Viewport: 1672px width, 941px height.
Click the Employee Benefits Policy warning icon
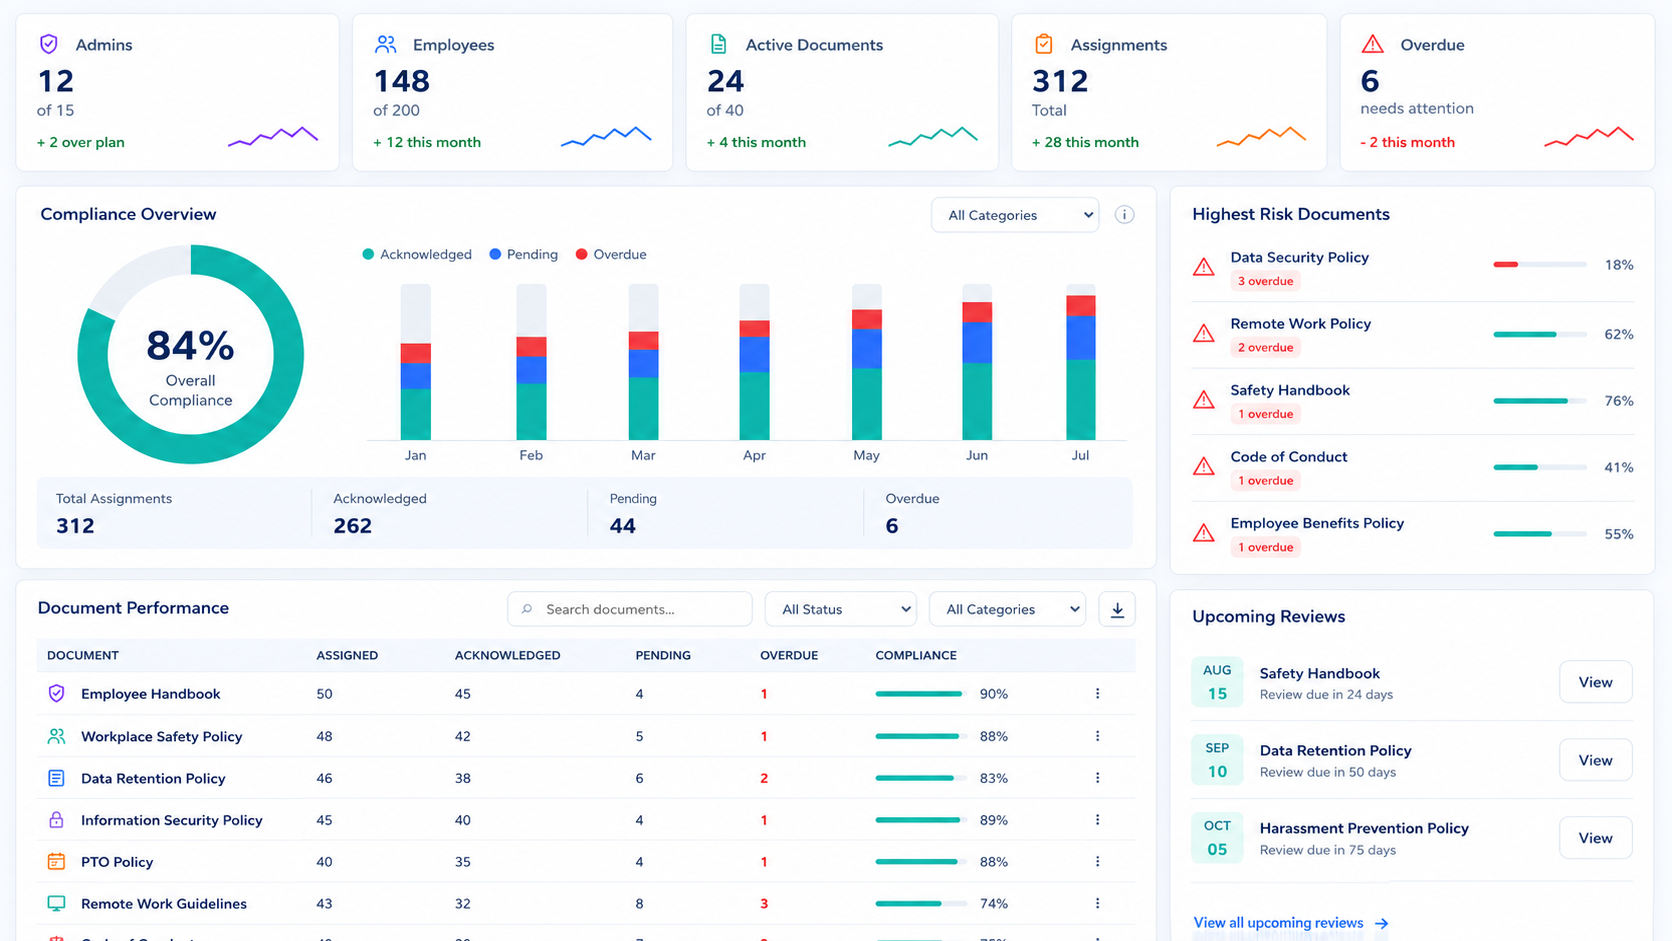pyautogui.click(x=1204, y=533)
